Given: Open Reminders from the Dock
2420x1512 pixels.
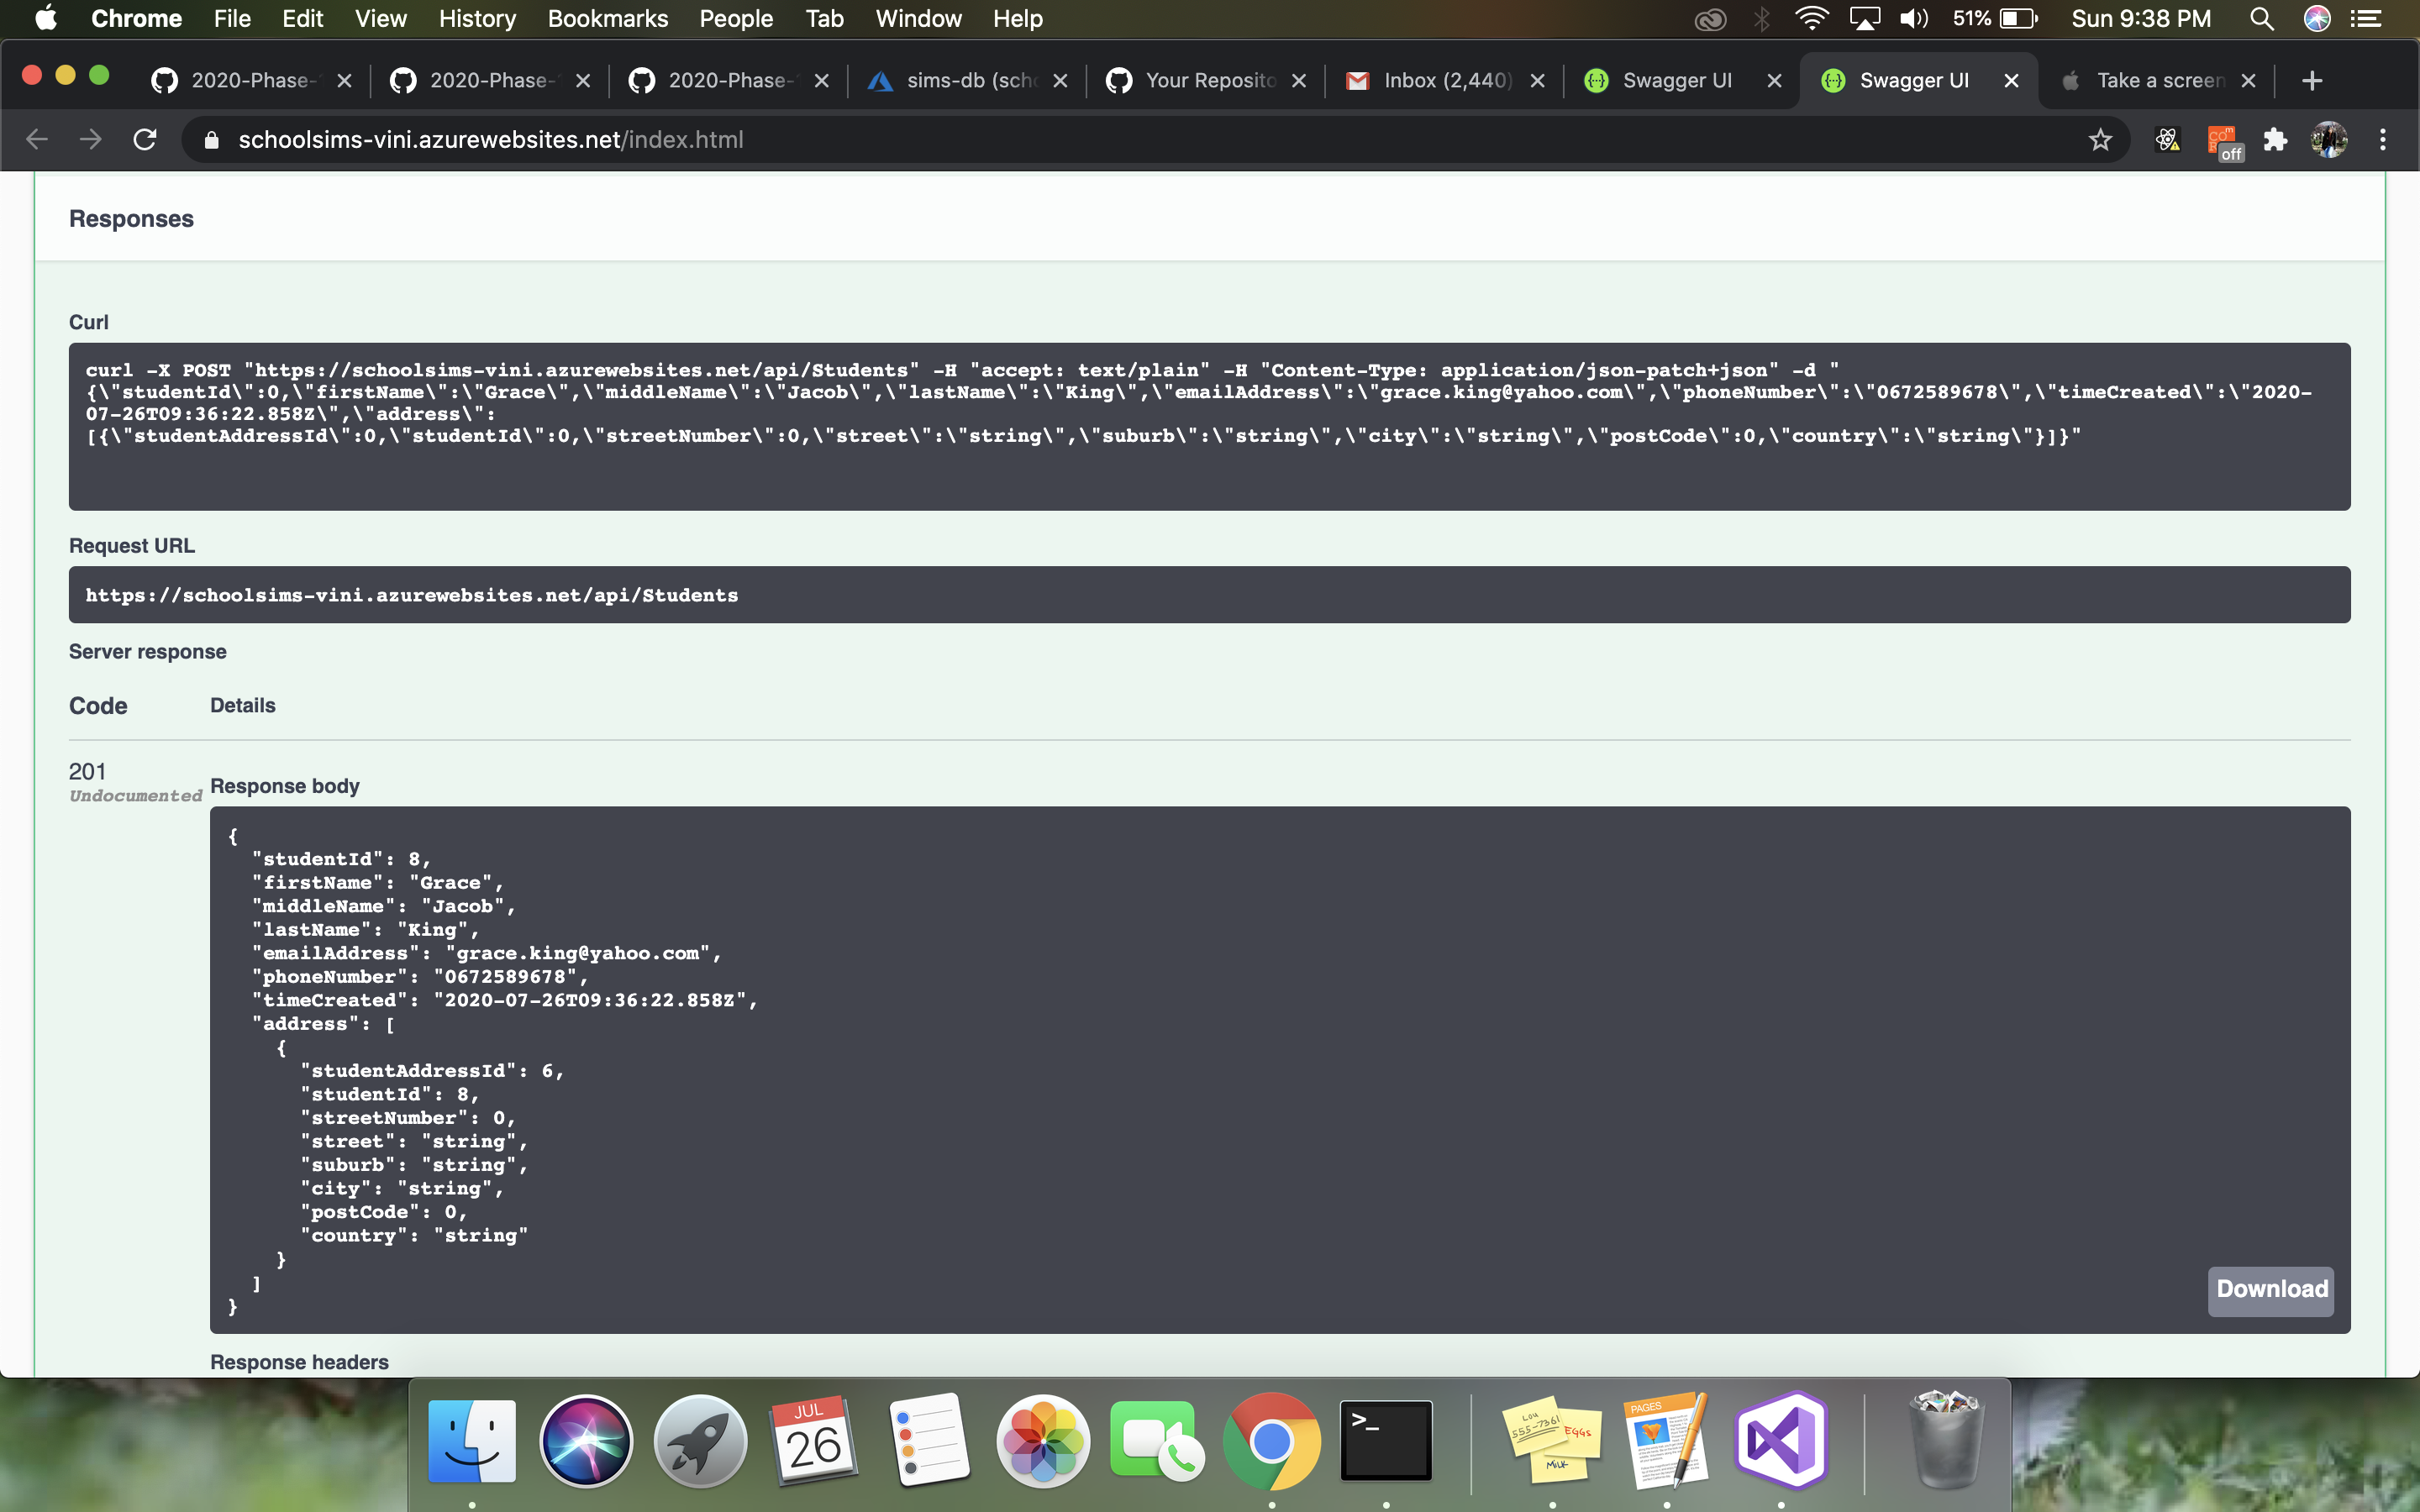Looking at the screenshot, I should coord(929,1441).
